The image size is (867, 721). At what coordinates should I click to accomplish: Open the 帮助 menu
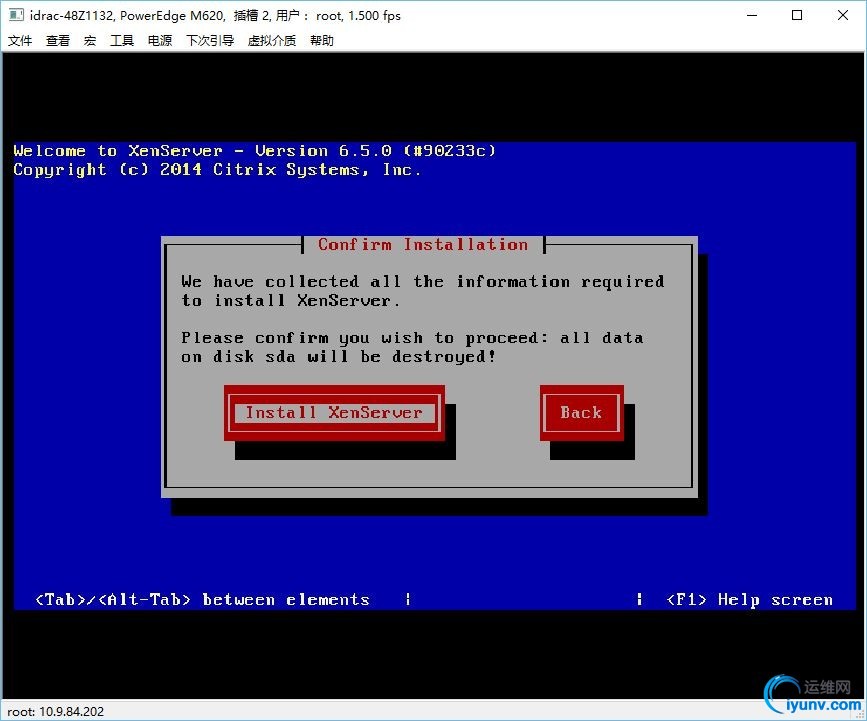click(x=321, y=40)
